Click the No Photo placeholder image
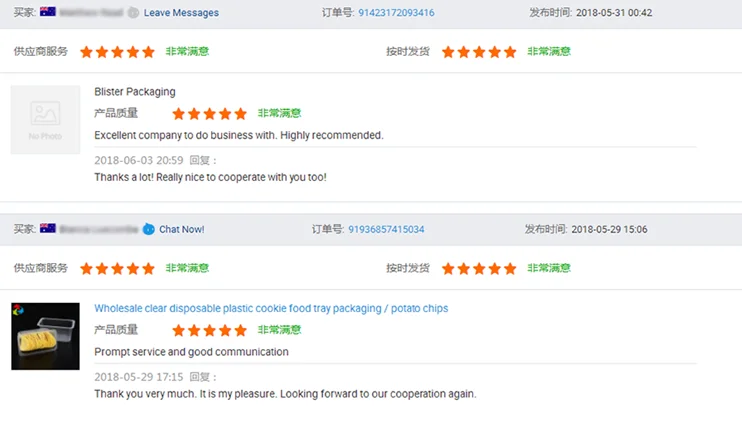 pos(45,120)
